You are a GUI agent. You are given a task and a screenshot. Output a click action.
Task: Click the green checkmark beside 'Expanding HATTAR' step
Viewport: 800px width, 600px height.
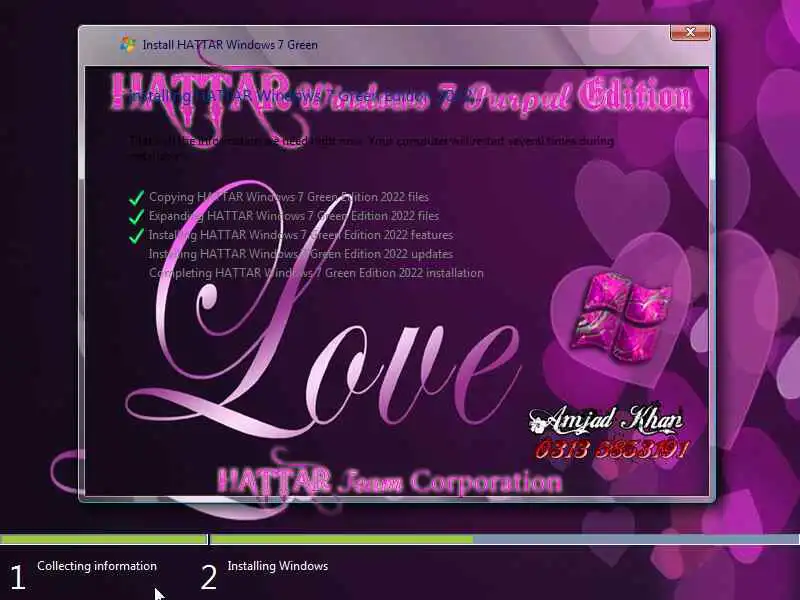tap(136, 216)
